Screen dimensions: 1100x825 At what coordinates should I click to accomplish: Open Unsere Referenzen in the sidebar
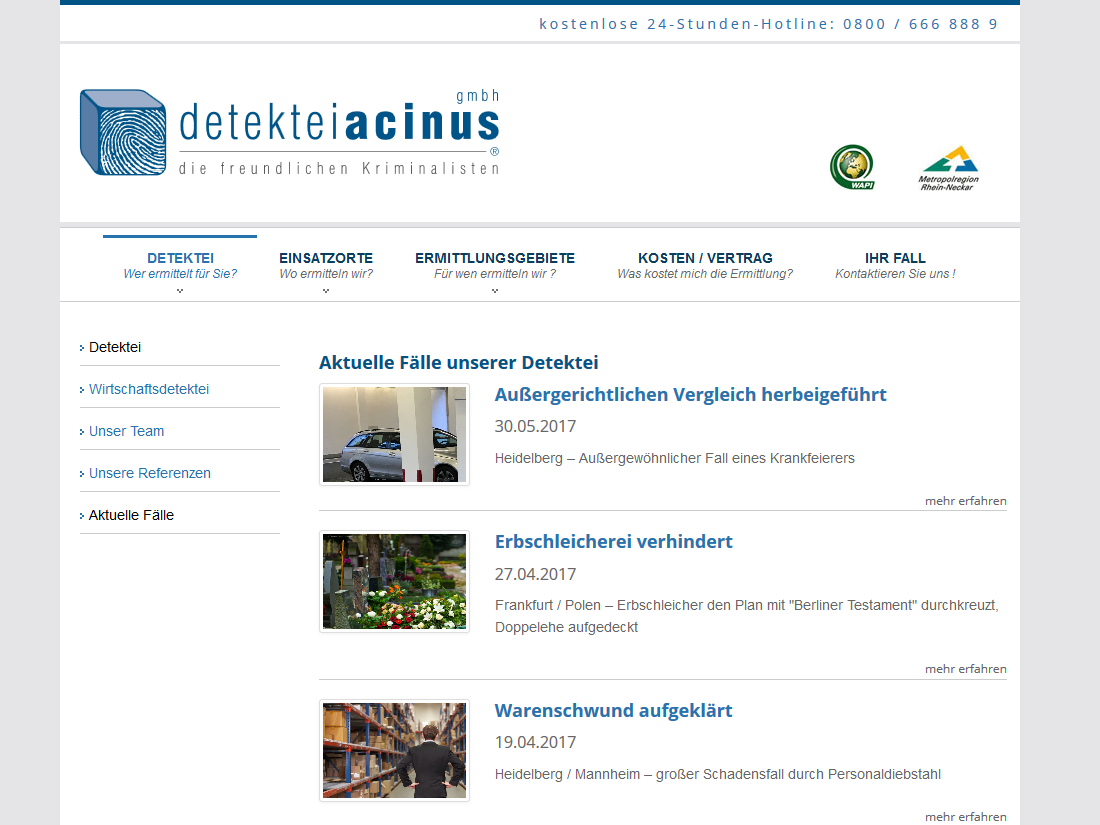click(150, 473)
